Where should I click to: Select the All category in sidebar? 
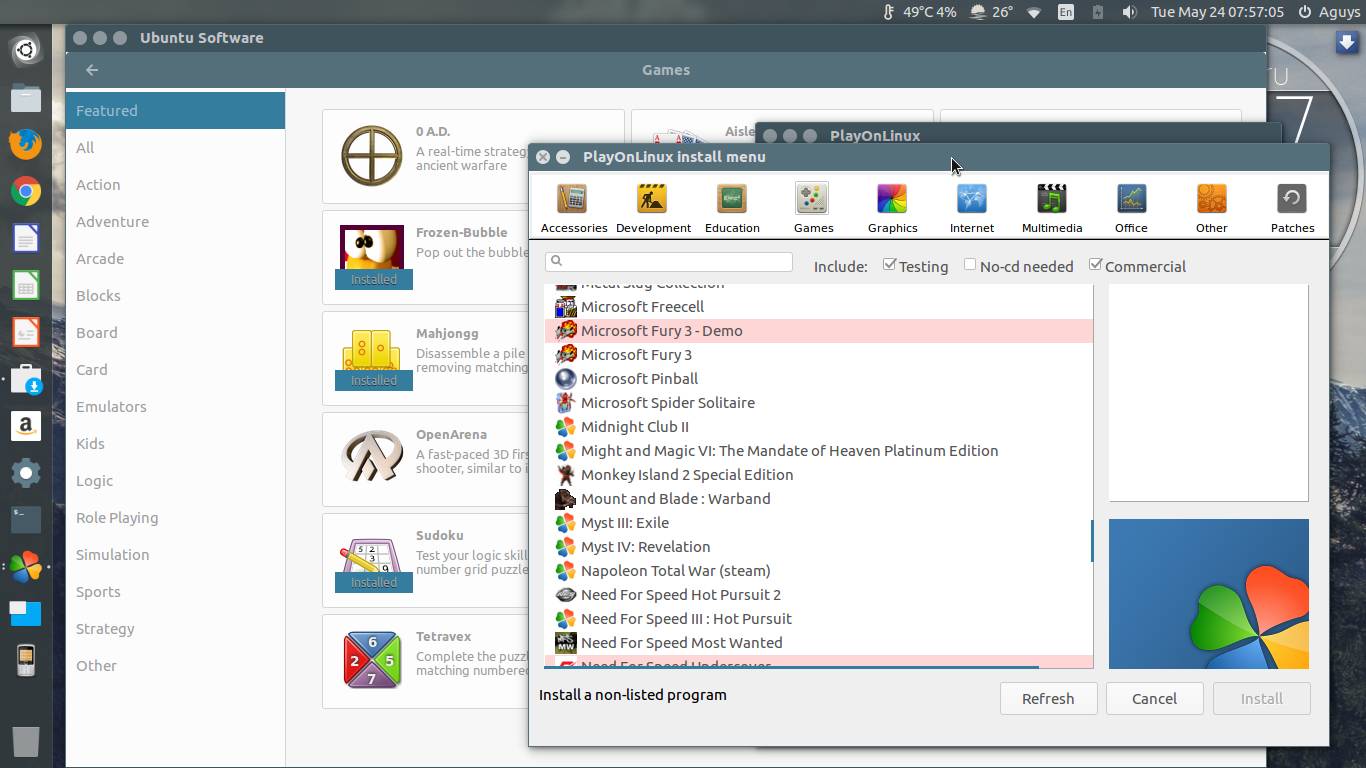(x=175, y=148)
